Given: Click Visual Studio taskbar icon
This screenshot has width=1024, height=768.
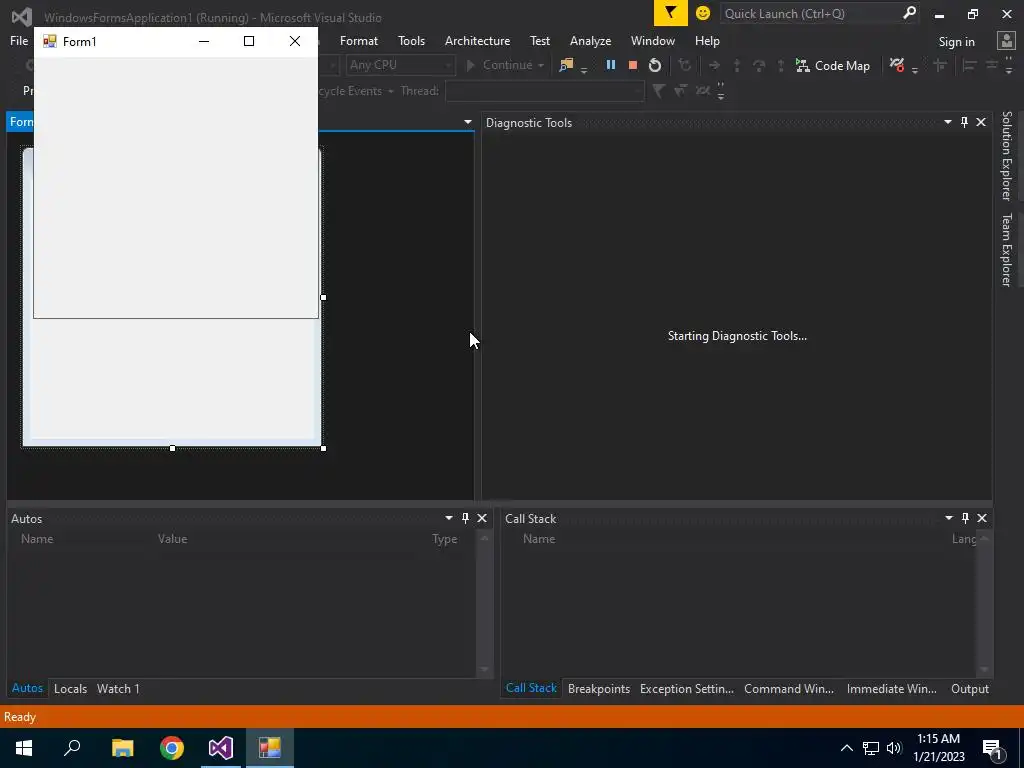Looking at the screenshot, I should click(x=221, y=748).
